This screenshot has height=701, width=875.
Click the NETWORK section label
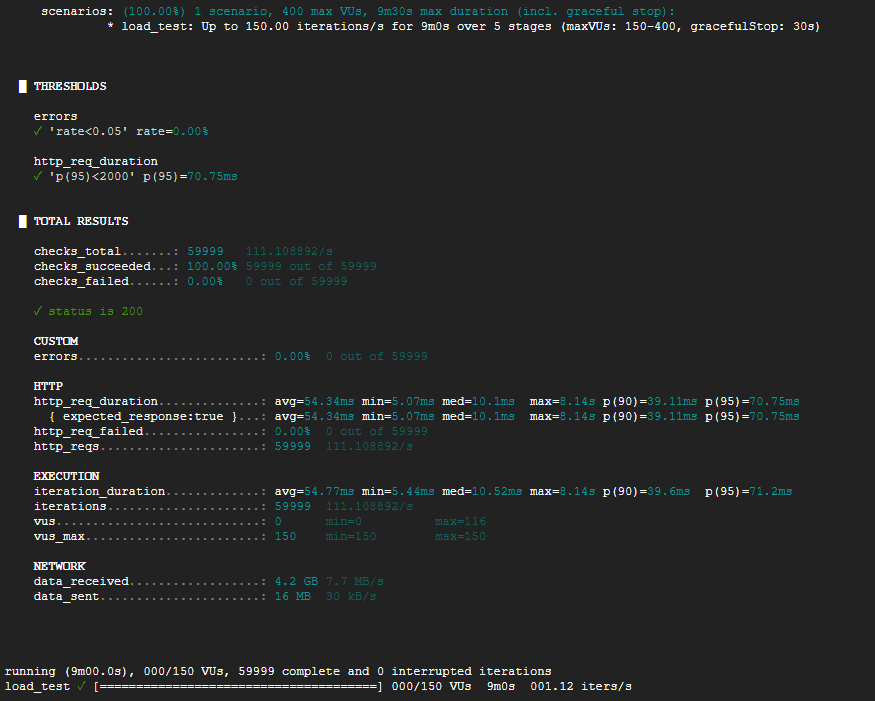[59, 566]
